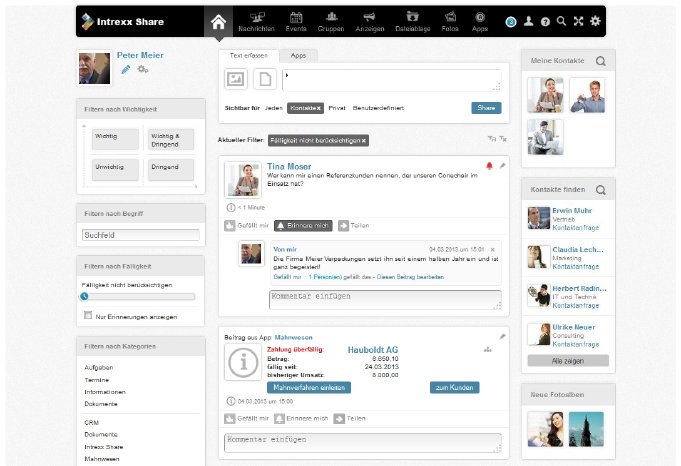Open Apps in the top navigation bar
This screenshot has height=466, width=681.
click(x=479, y=22)
